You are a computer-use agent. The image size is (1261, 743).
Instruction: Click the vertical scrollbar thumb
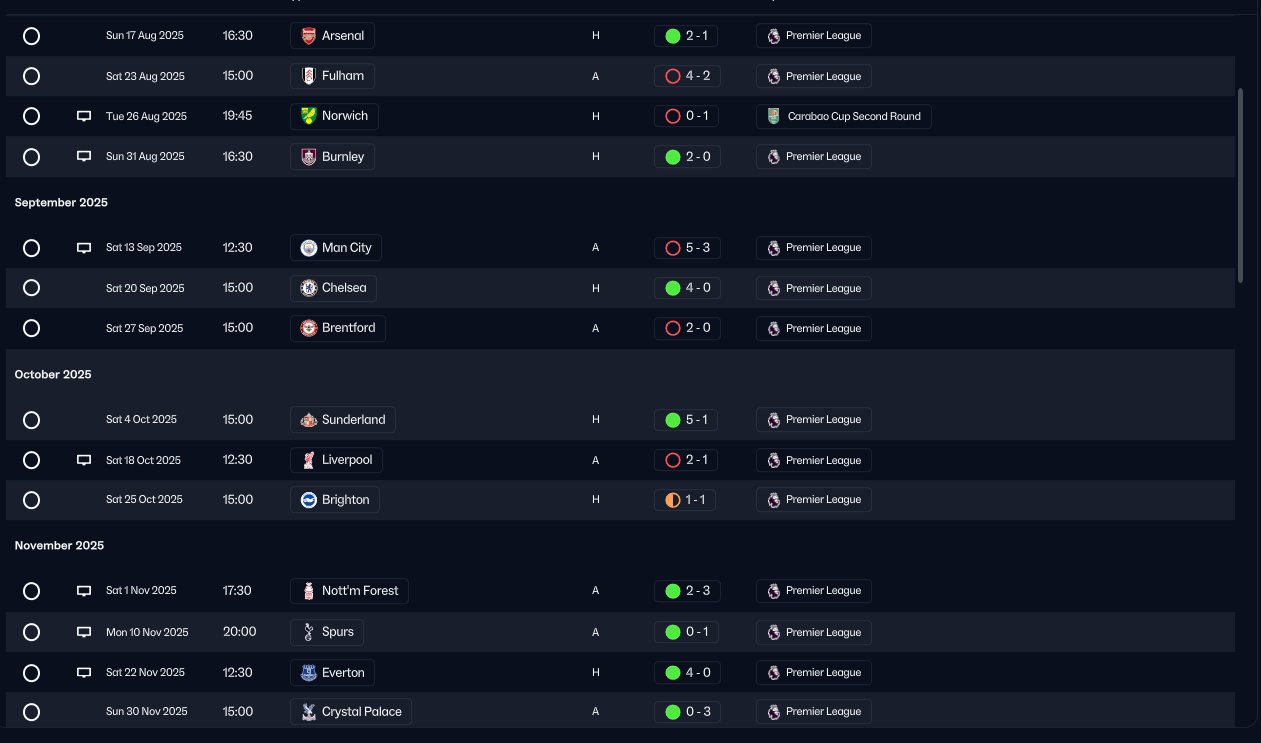pyautogui.click(x=1241, y=185)
